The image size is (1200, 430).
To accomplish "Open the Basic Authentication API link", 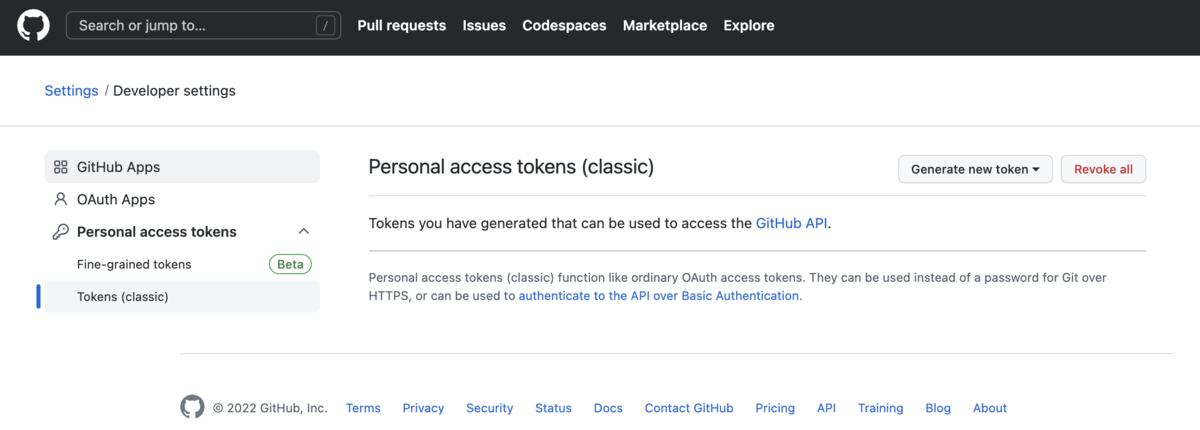I will point(659,296).
